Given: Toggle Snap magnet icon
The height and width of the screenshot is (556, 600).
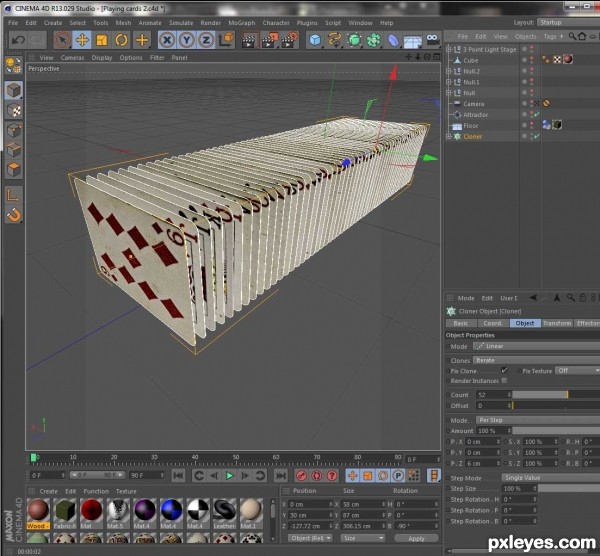Looking at the screenshot, I should pos(14,215).
